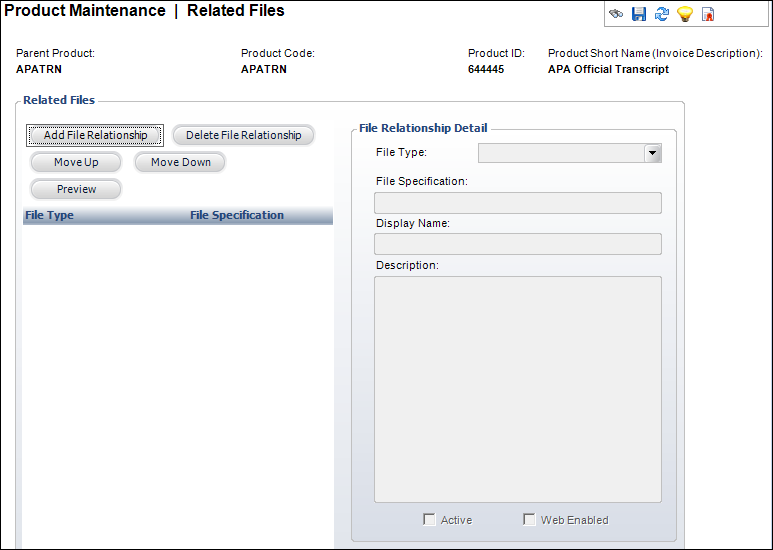The height and width of the screenshot is (550, 773).
Task: Save using the blue floppy disk icon
Action: [639, 14]
